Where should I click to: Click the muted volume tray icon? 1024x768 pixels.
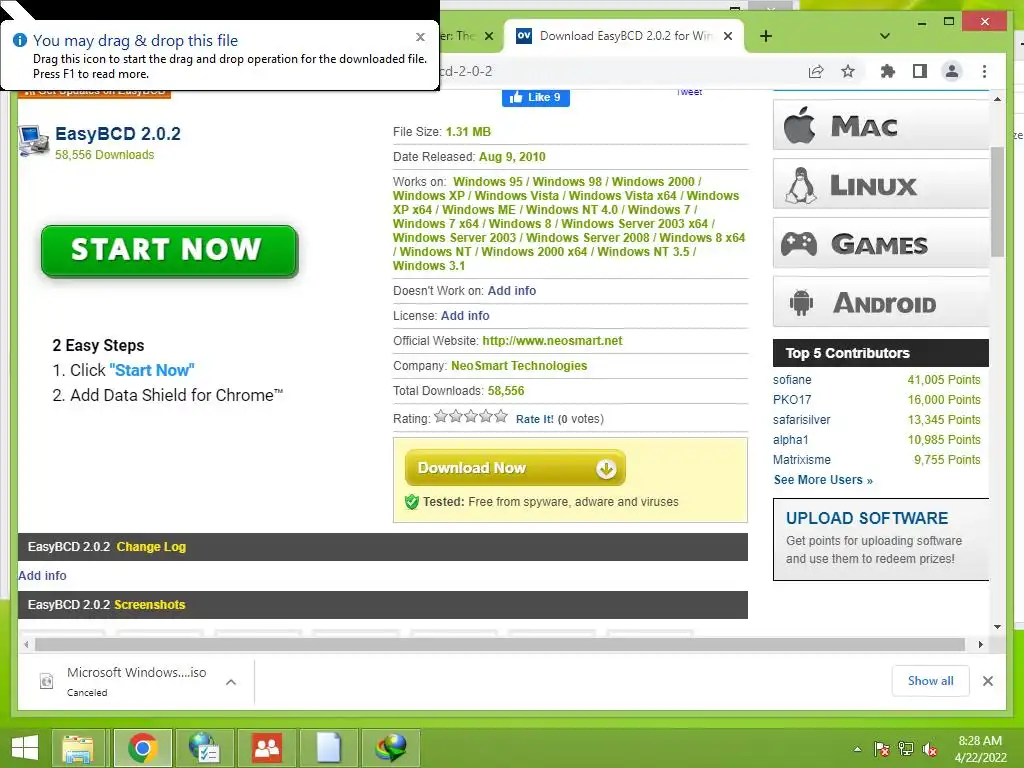pos(929,750)
